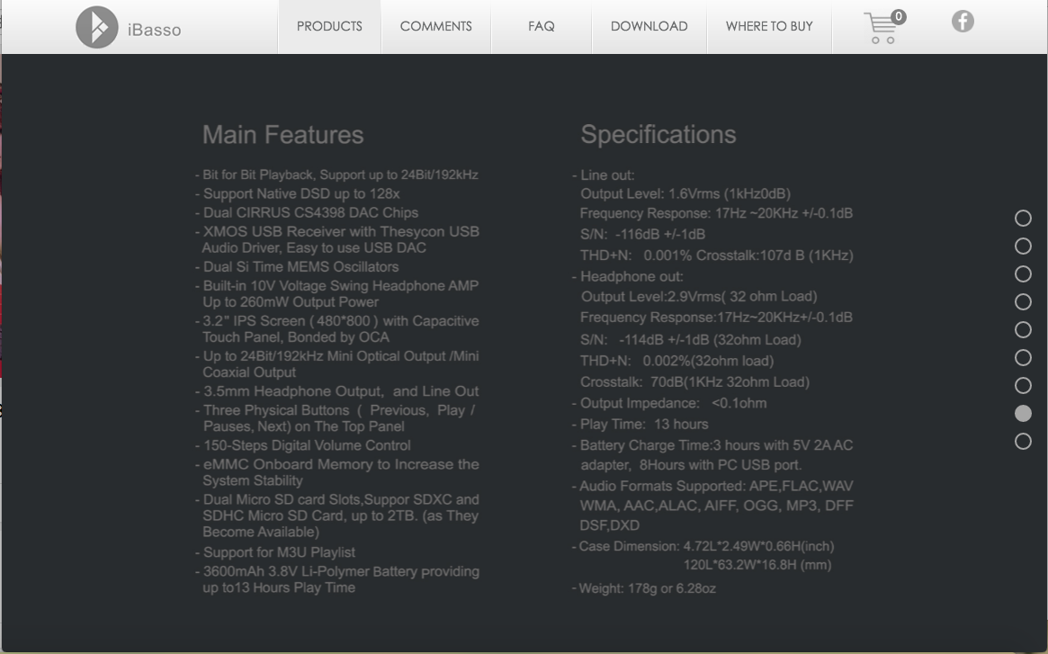Screen dimensions: 1048x654
Task: Select the third side navigation dot
Action: point(1022,274)
